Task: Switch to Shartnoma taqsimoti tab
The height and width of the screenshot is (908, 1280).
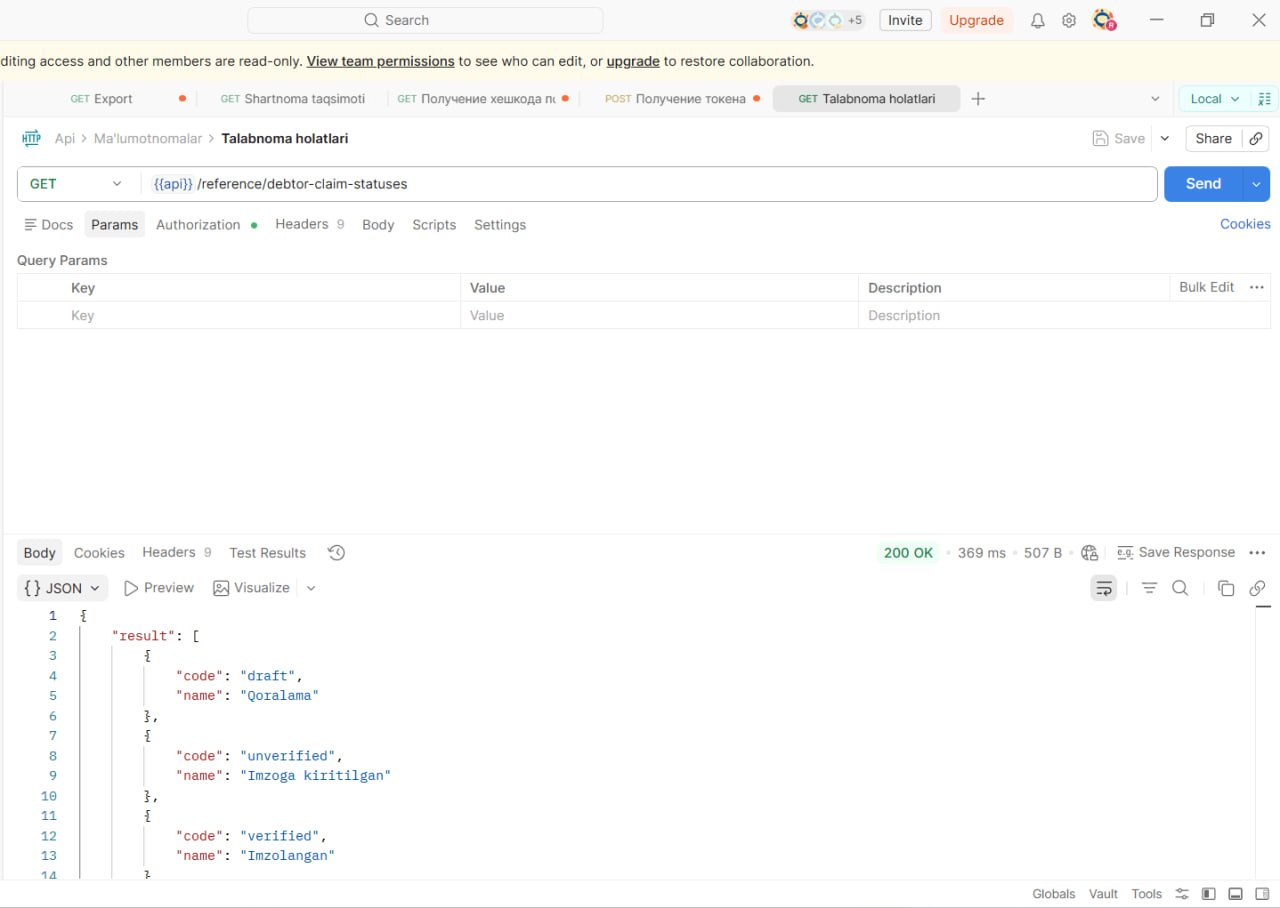Action: click(x=292, y=99)
